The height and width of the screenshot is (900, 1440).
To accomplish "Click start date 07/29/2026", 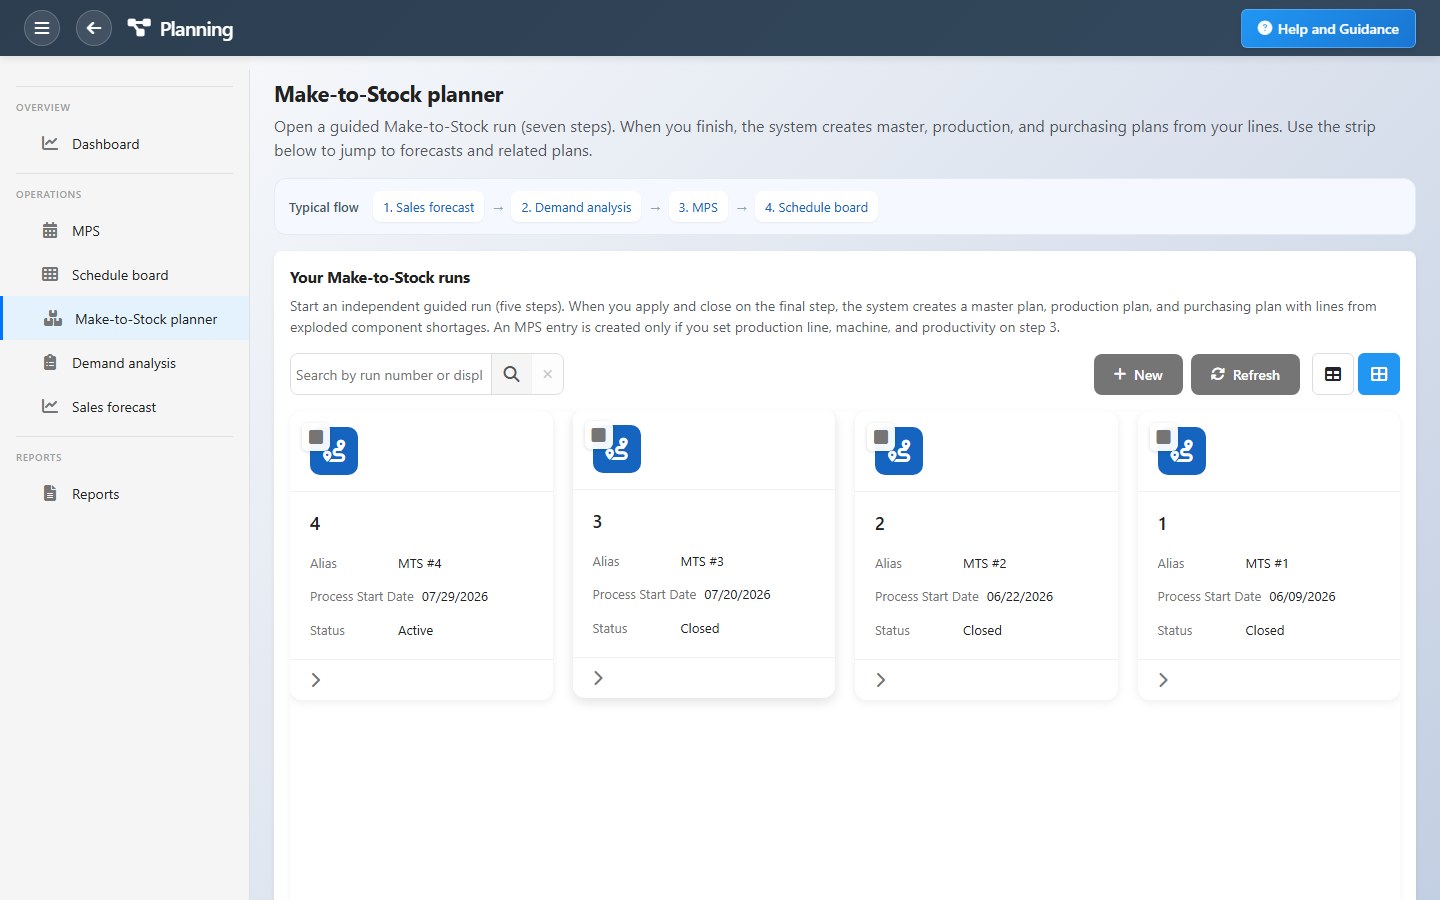I will (455, 596).
